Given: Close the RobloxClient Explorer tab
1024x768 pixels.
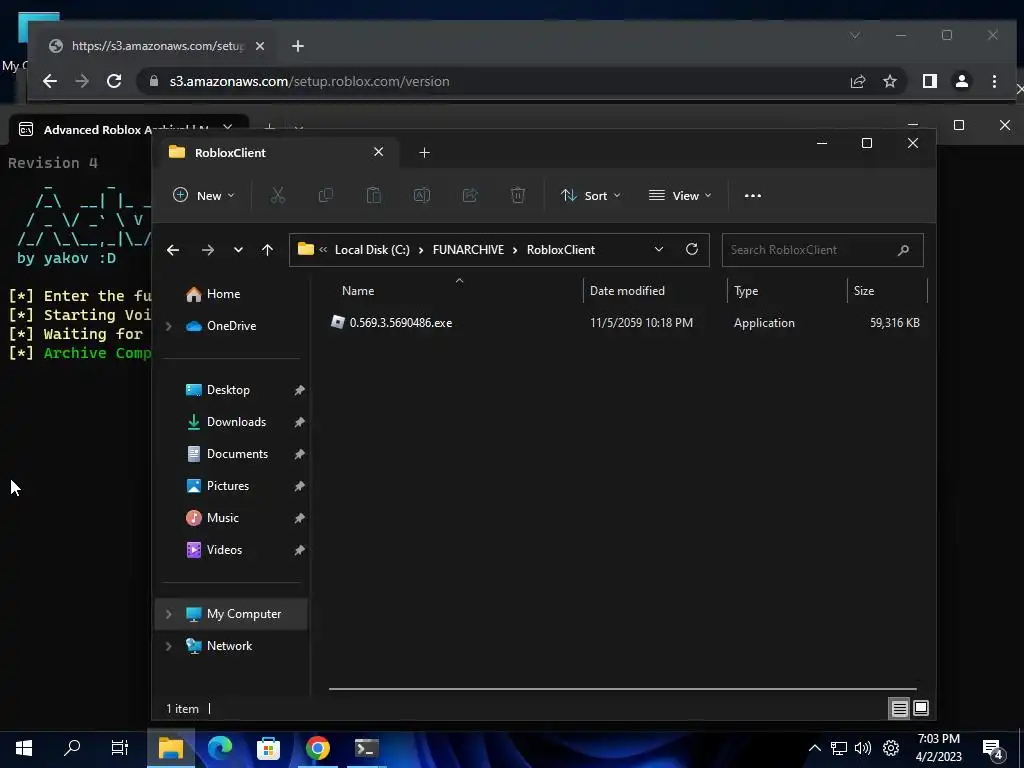Looking at the screenshot, I should (378, 152).
